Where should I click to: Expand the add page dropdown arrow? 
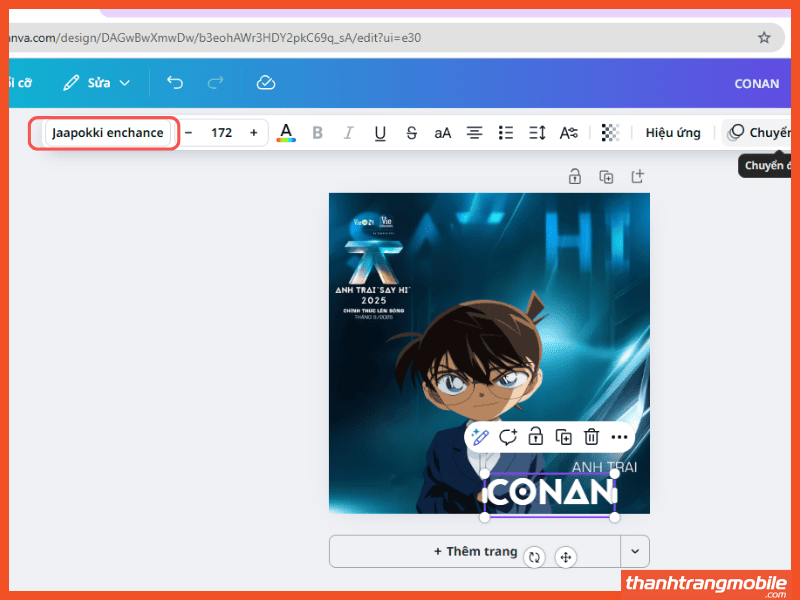(x=635, y=552)
